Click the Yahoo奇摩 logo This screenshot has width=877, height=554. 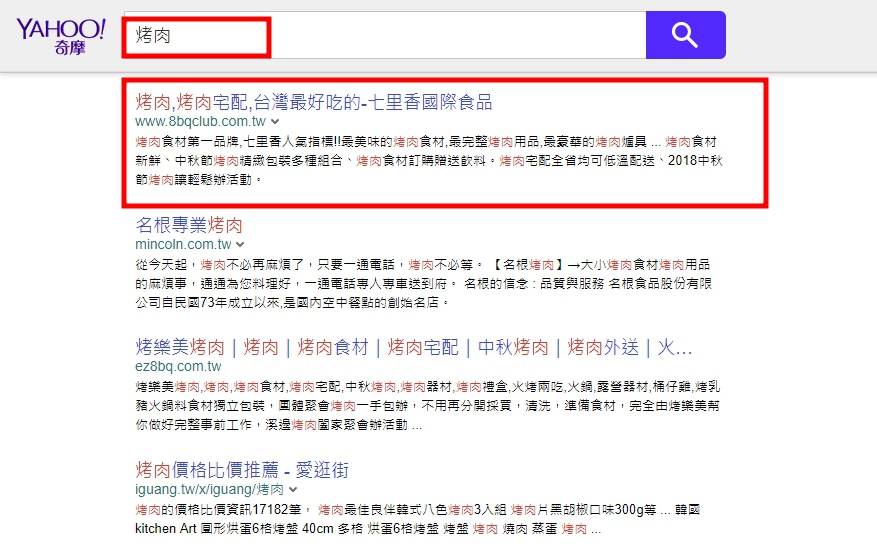pyautogui.click(x=61, y=36)
